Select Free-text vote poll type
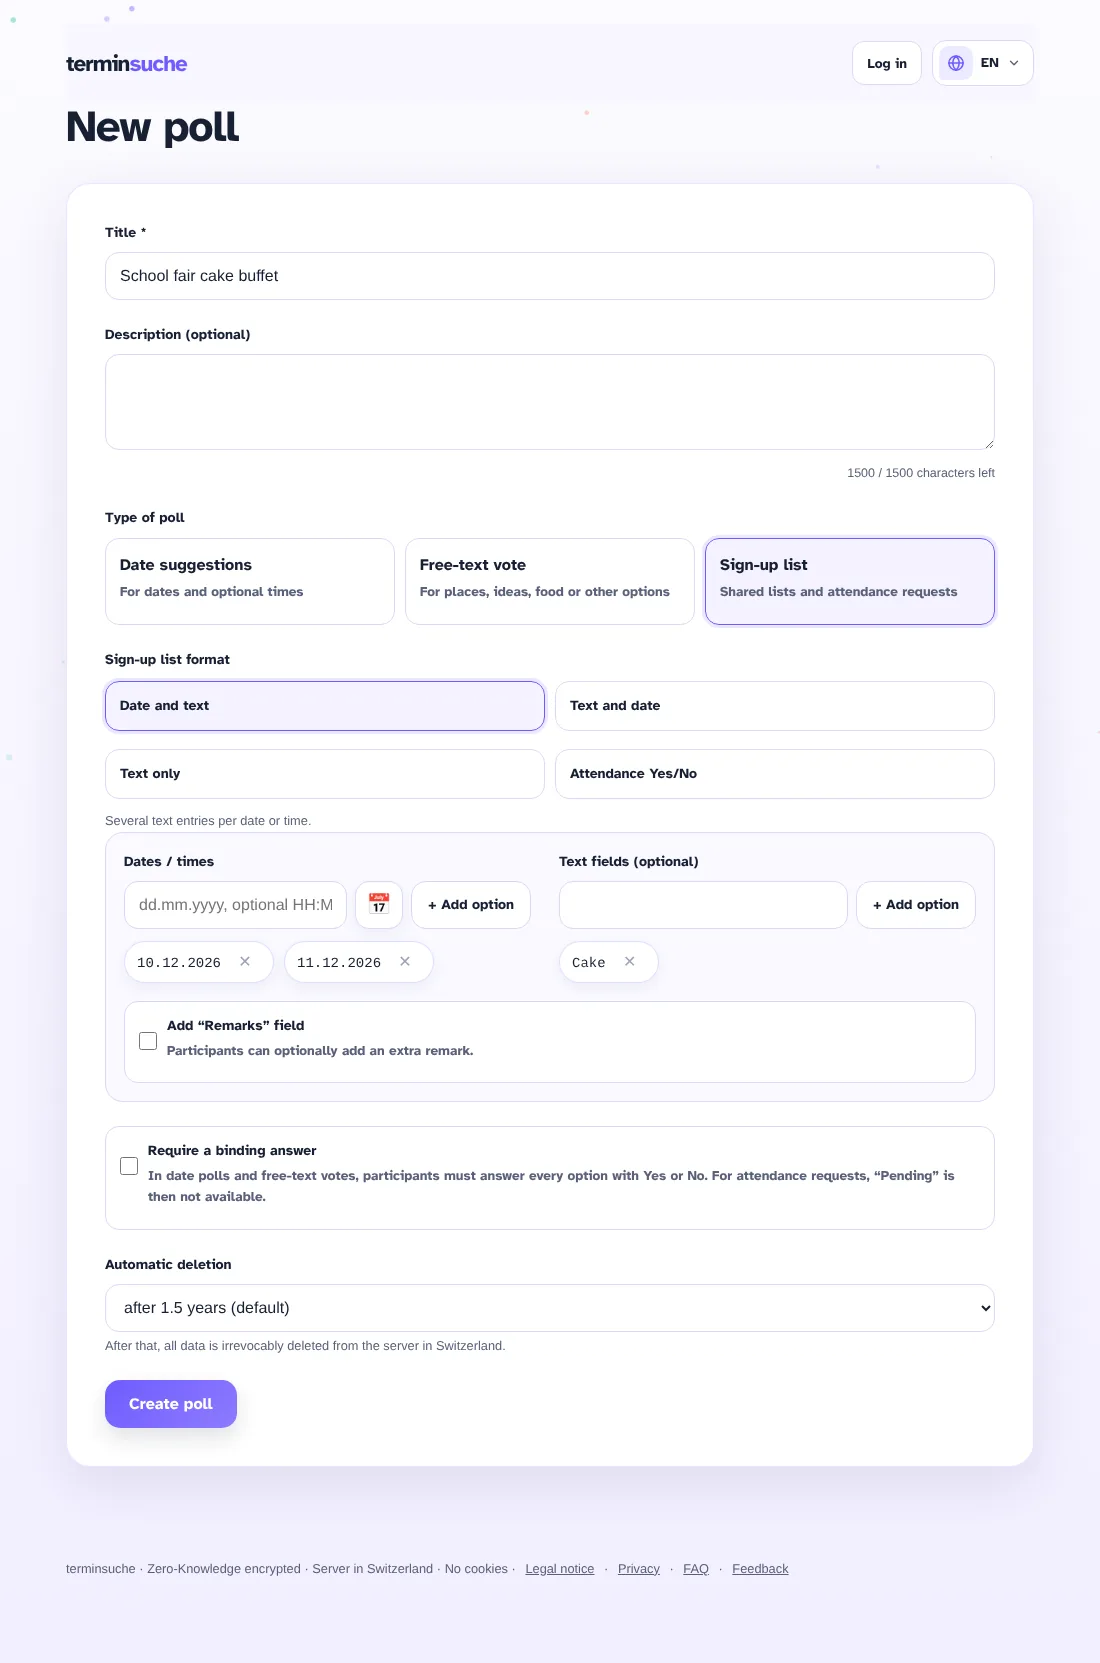Screen dimensions: 1100x1663 pyautogui.click(x=550, y=581)
